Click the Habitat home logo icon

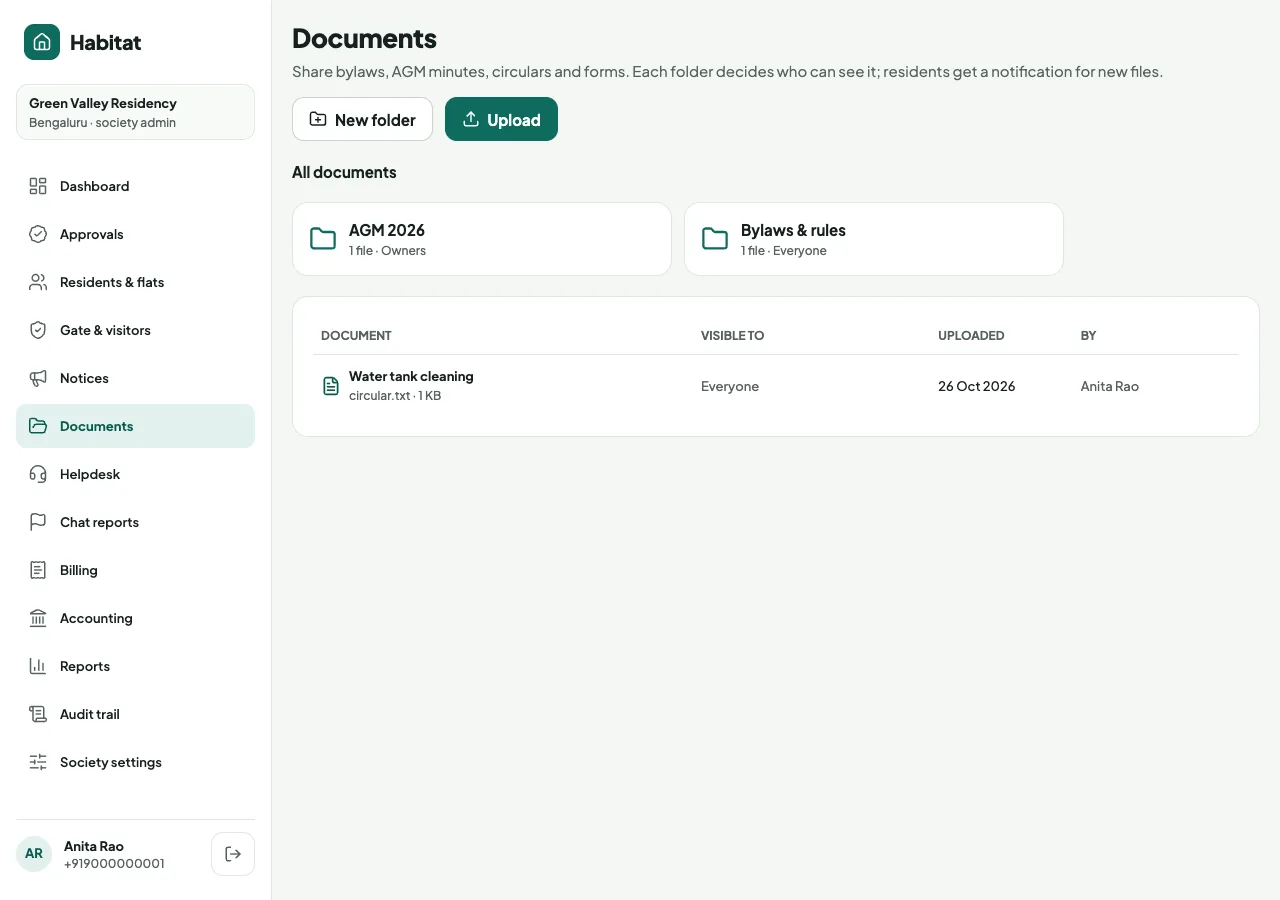[x=42, y=42]
